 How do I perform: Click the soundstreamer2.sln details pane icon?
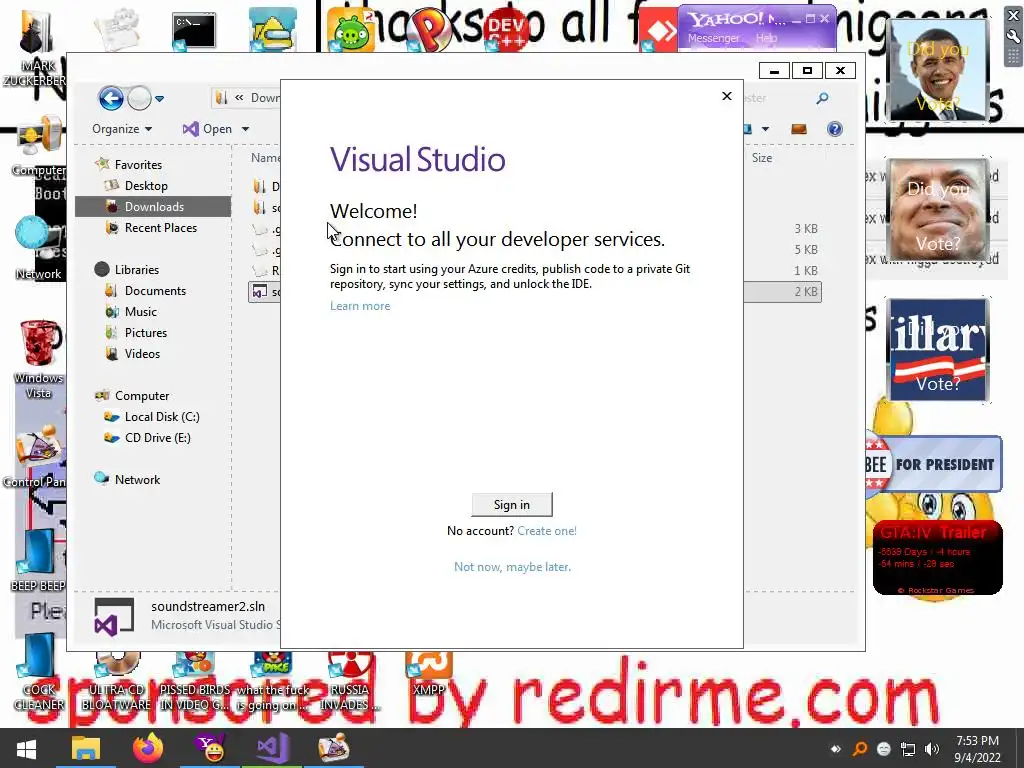(114, 616)
